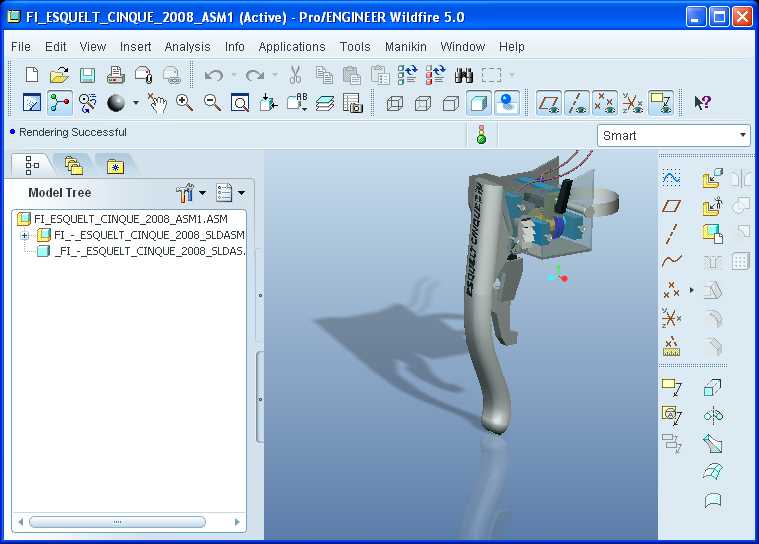
Task: Insert a datum curve from right toolbar
Action: [x=671, y=261]
